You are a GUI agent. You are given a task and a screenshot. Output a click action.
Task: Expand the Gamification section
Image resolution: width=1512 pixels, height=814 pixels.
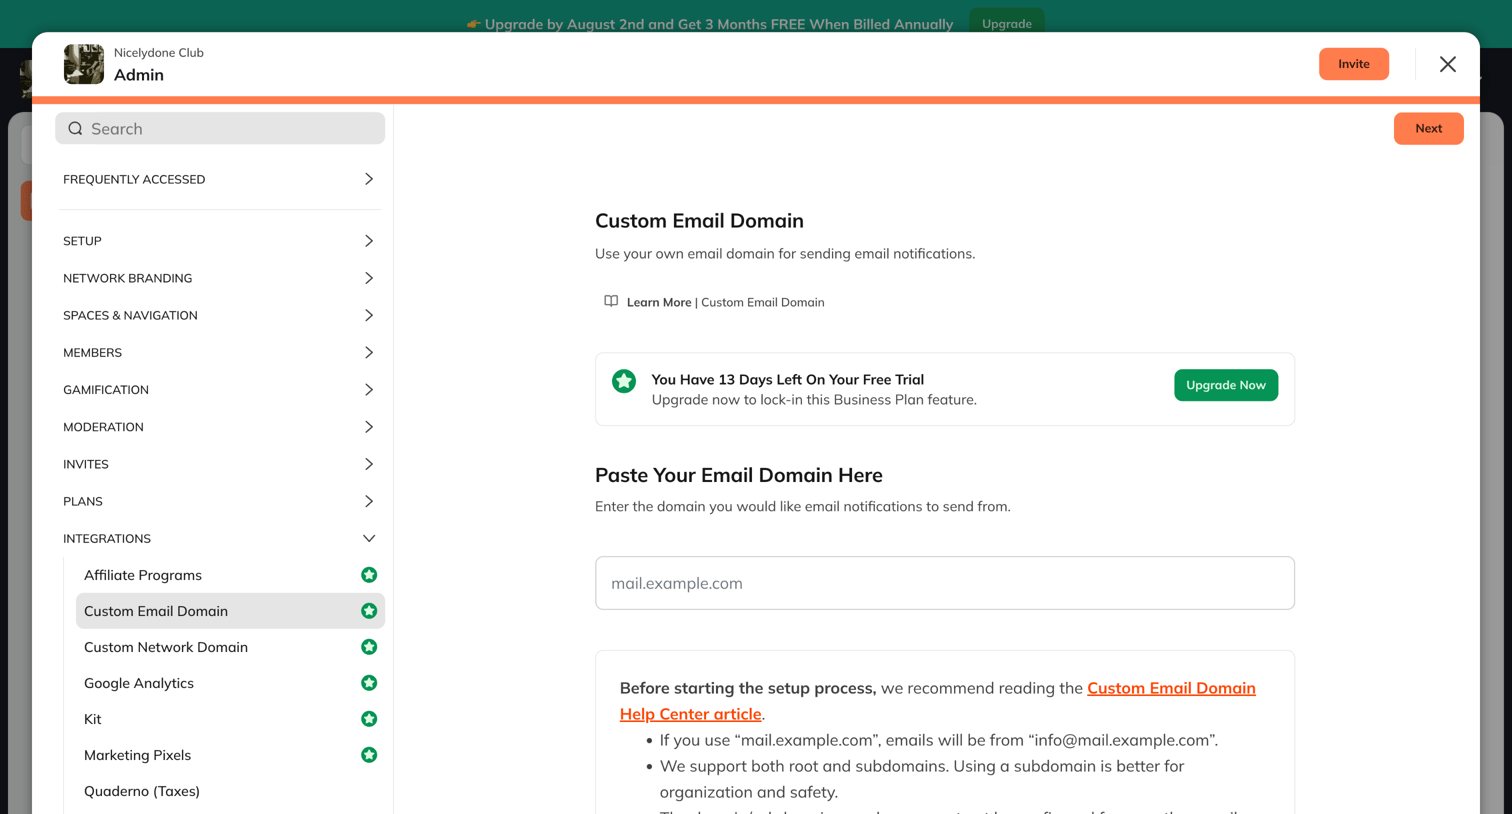(219, 390)
